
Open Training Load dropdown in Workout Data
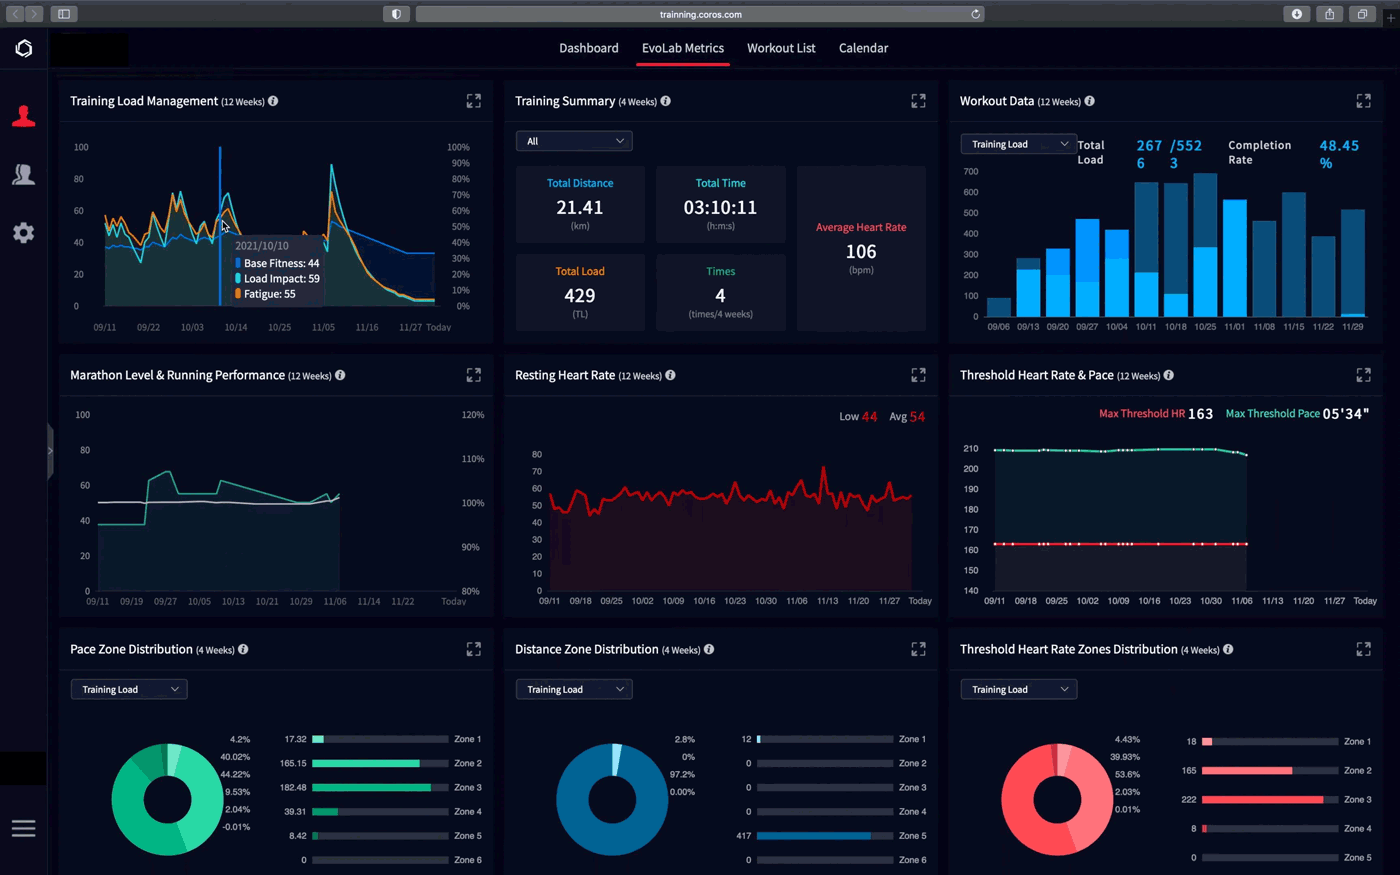click(1019, 144)
